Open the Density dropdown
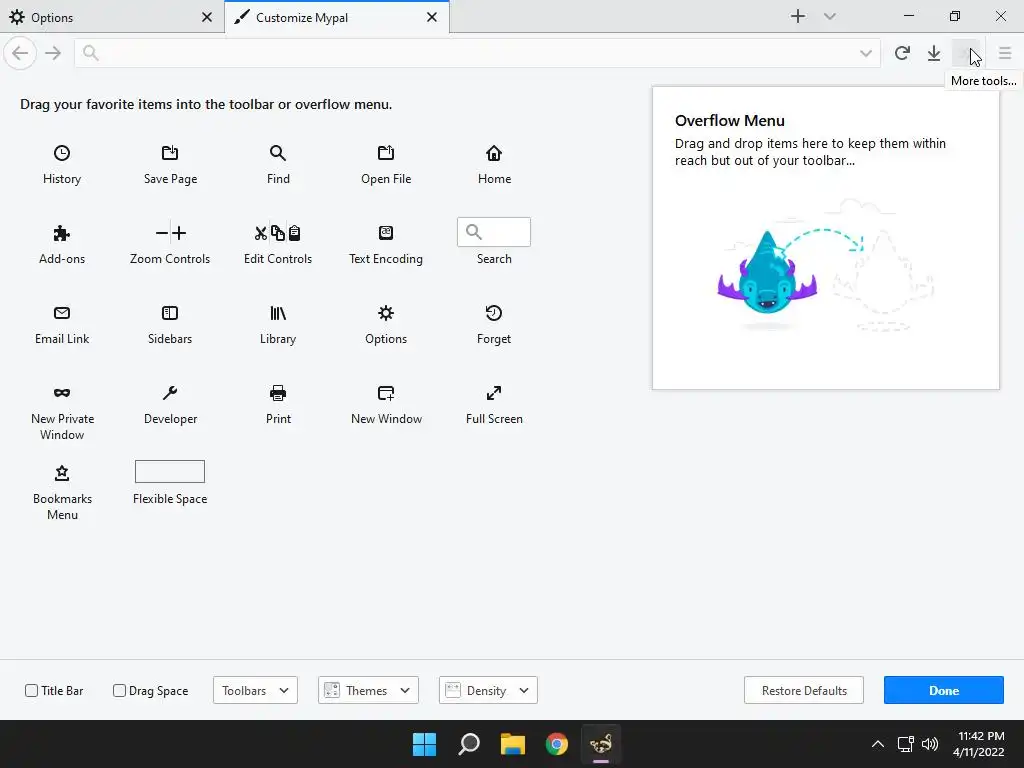This screenshot has width=1024, height=768. click(488, 690)
